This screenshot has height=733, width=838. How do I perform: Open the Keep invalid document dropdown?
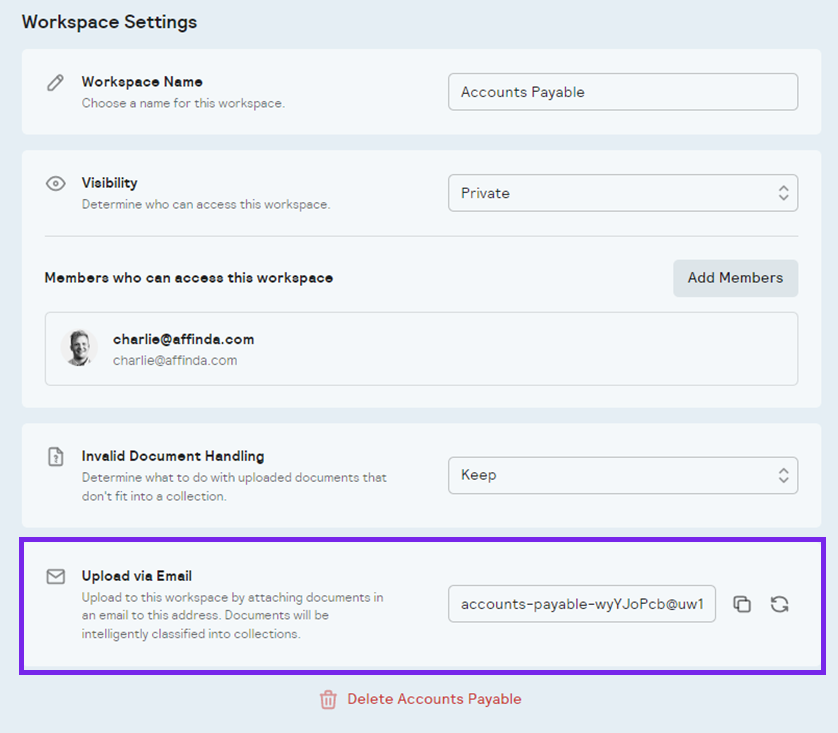623,475
